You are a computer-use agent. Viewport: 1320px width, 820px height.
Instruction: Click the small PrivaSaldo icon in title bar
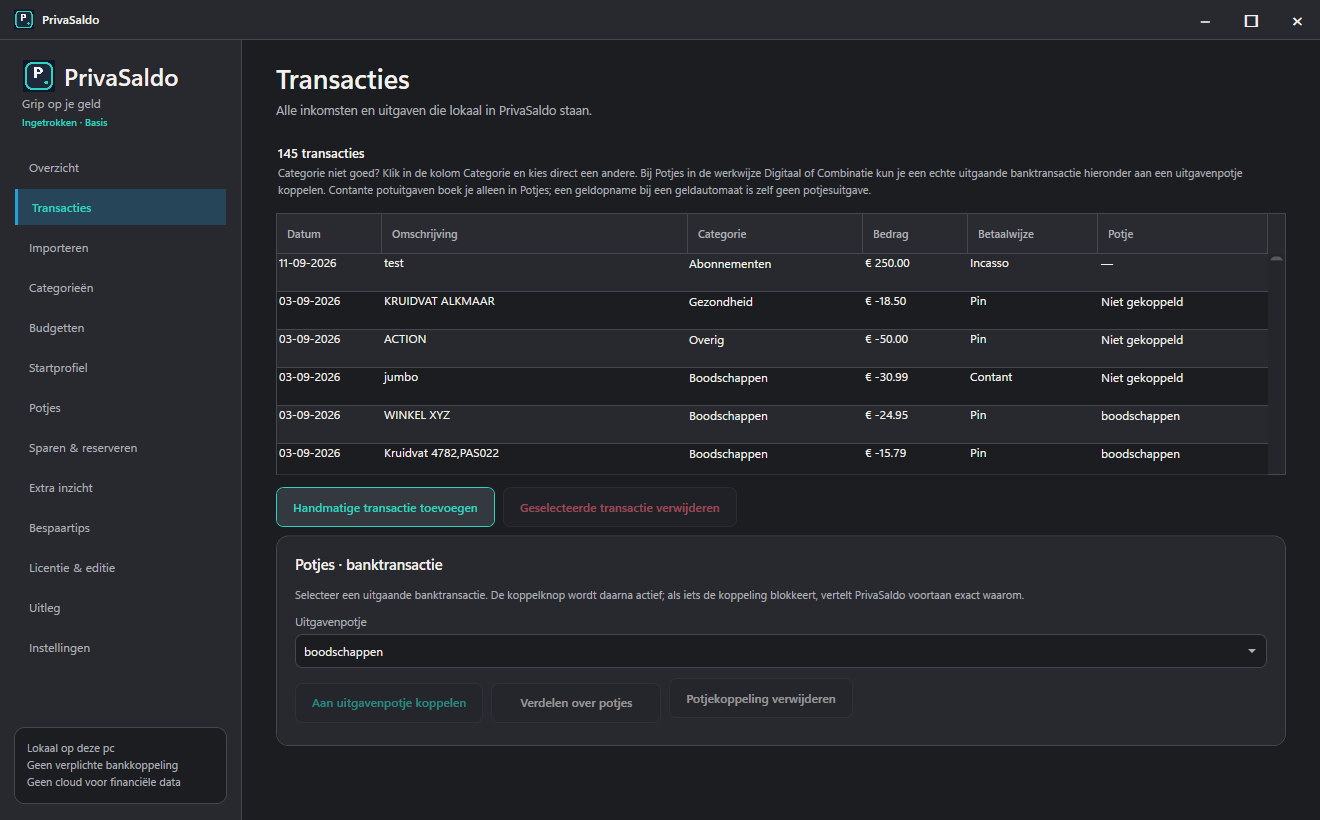[x=23, y=19]
